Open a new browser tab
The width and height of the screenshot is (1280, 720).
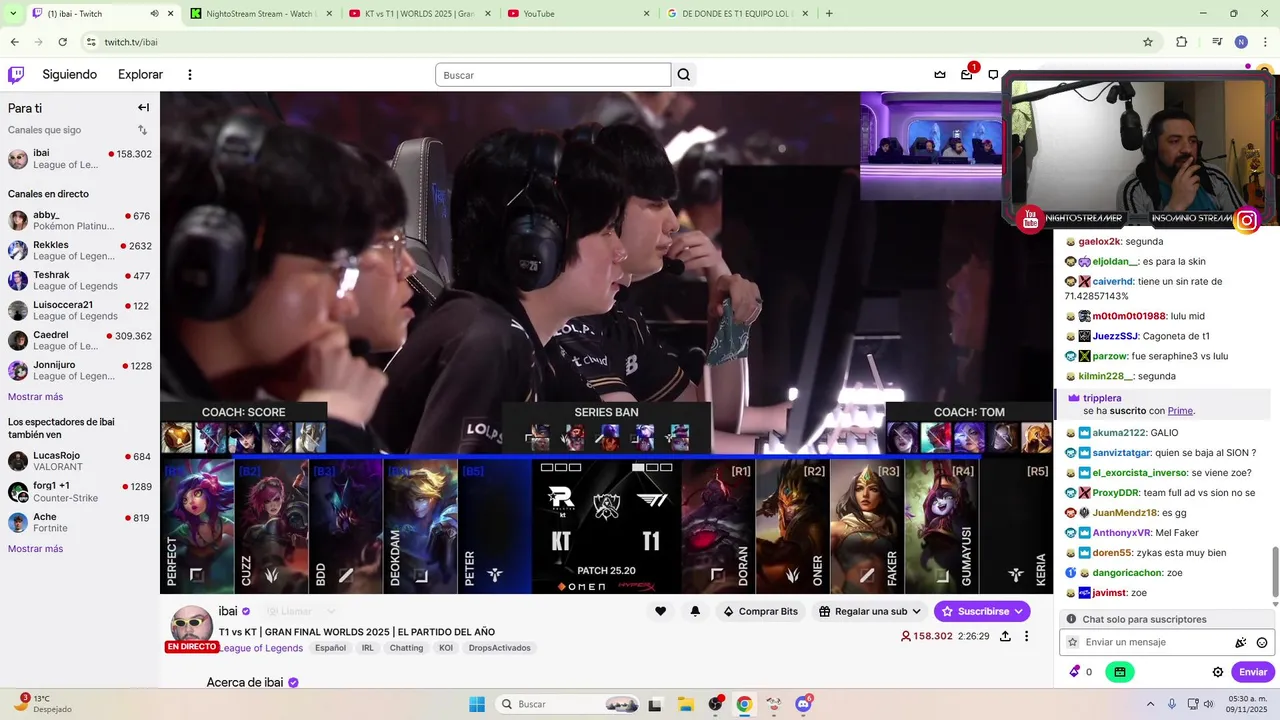pos(829,14)
